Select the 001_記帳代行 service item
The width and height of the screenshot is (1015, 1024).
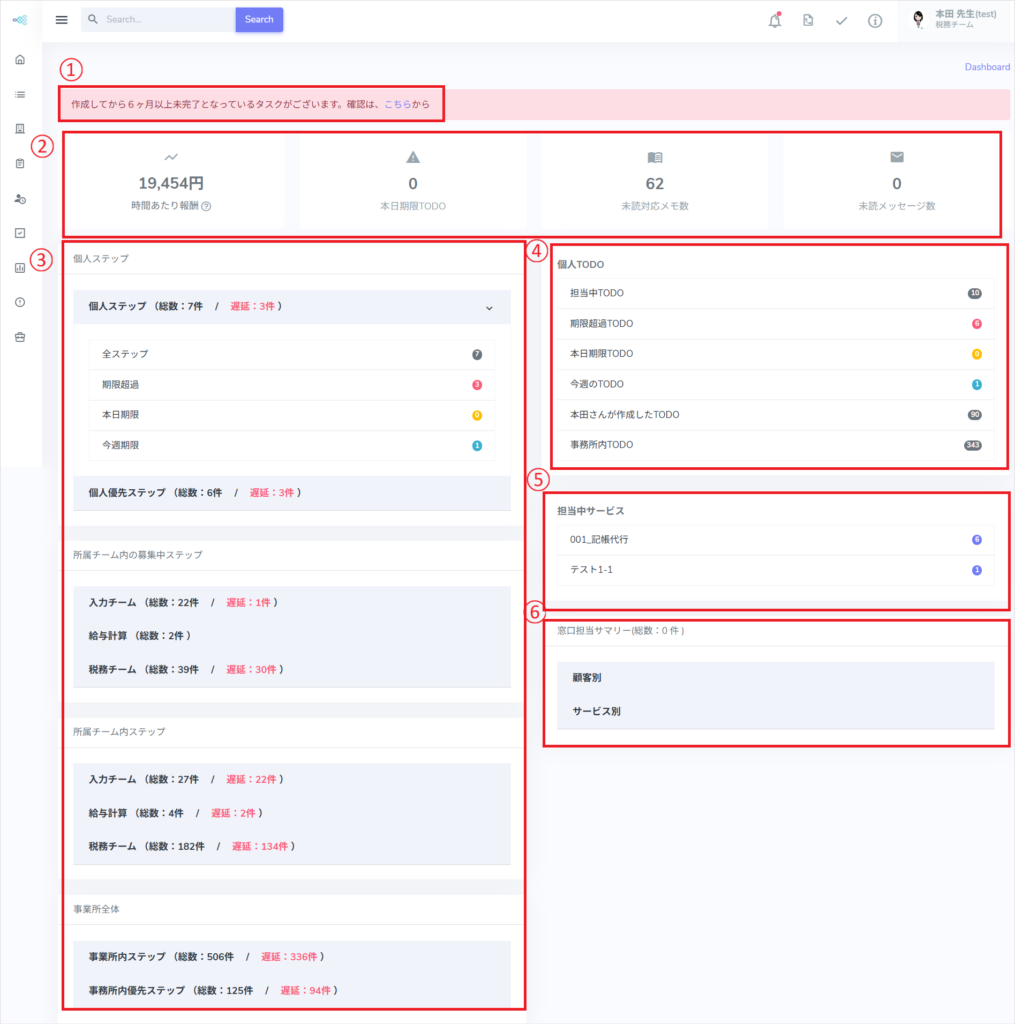[775, 539]
